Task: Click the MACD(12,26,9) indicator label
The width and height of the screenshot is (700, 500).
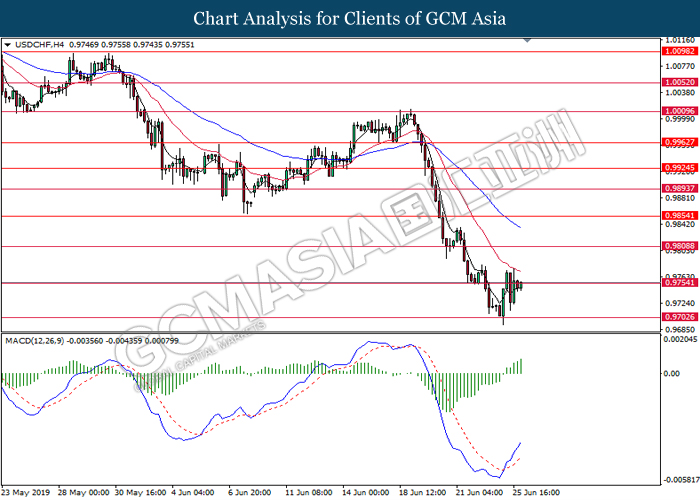Action: (x=34, y=341)
